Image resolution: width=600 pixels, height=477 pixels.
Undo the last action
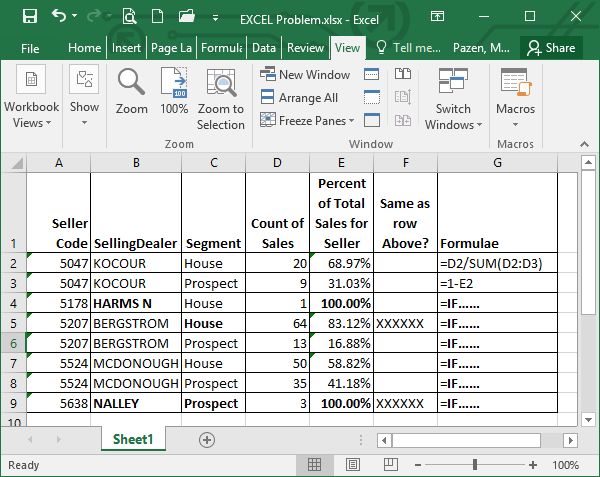pos(59,16)
